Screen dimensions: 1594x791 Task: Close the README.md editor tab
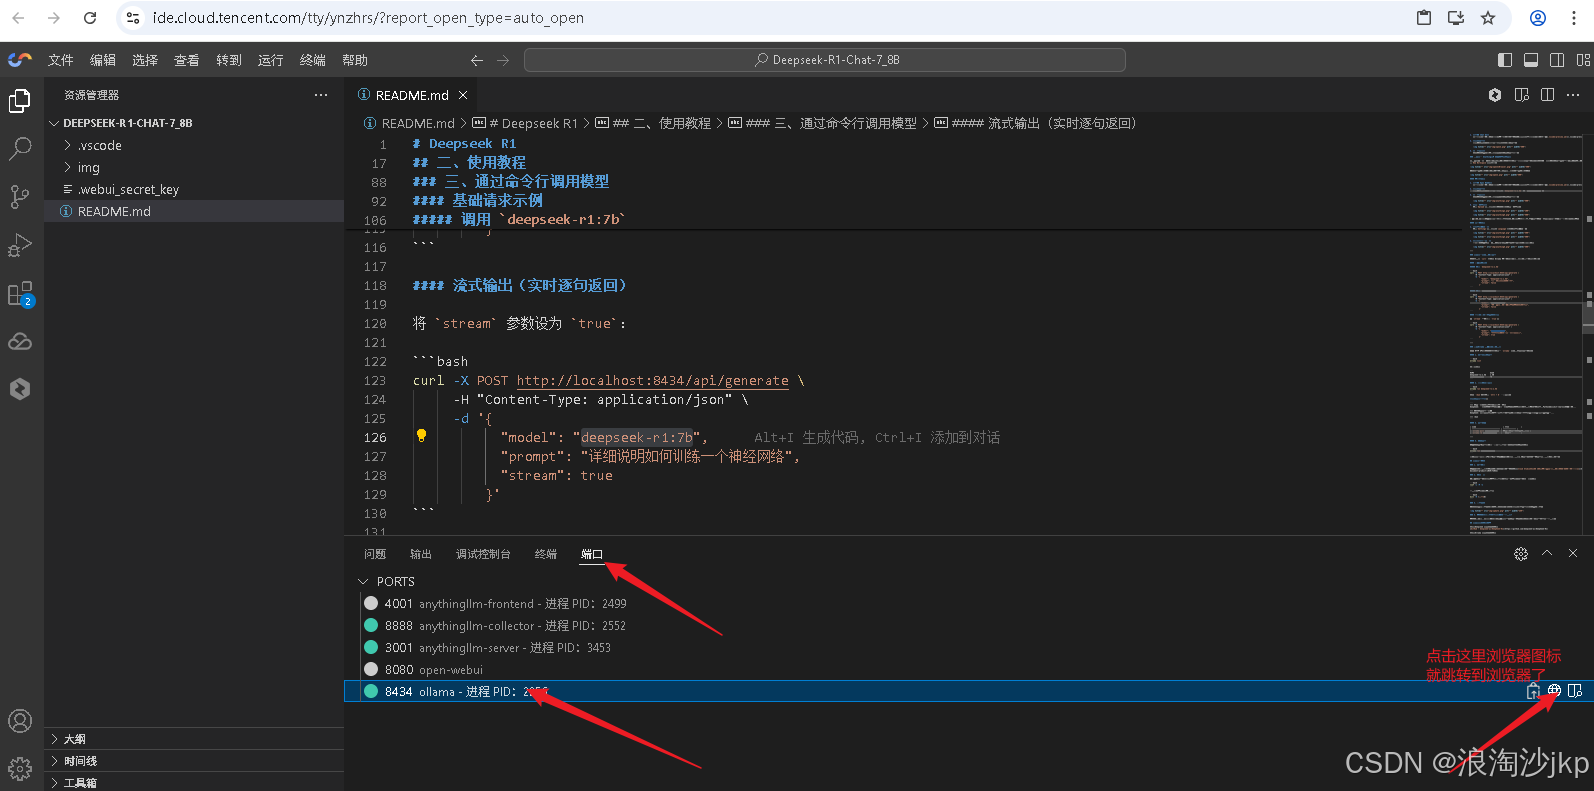point(463,95)
